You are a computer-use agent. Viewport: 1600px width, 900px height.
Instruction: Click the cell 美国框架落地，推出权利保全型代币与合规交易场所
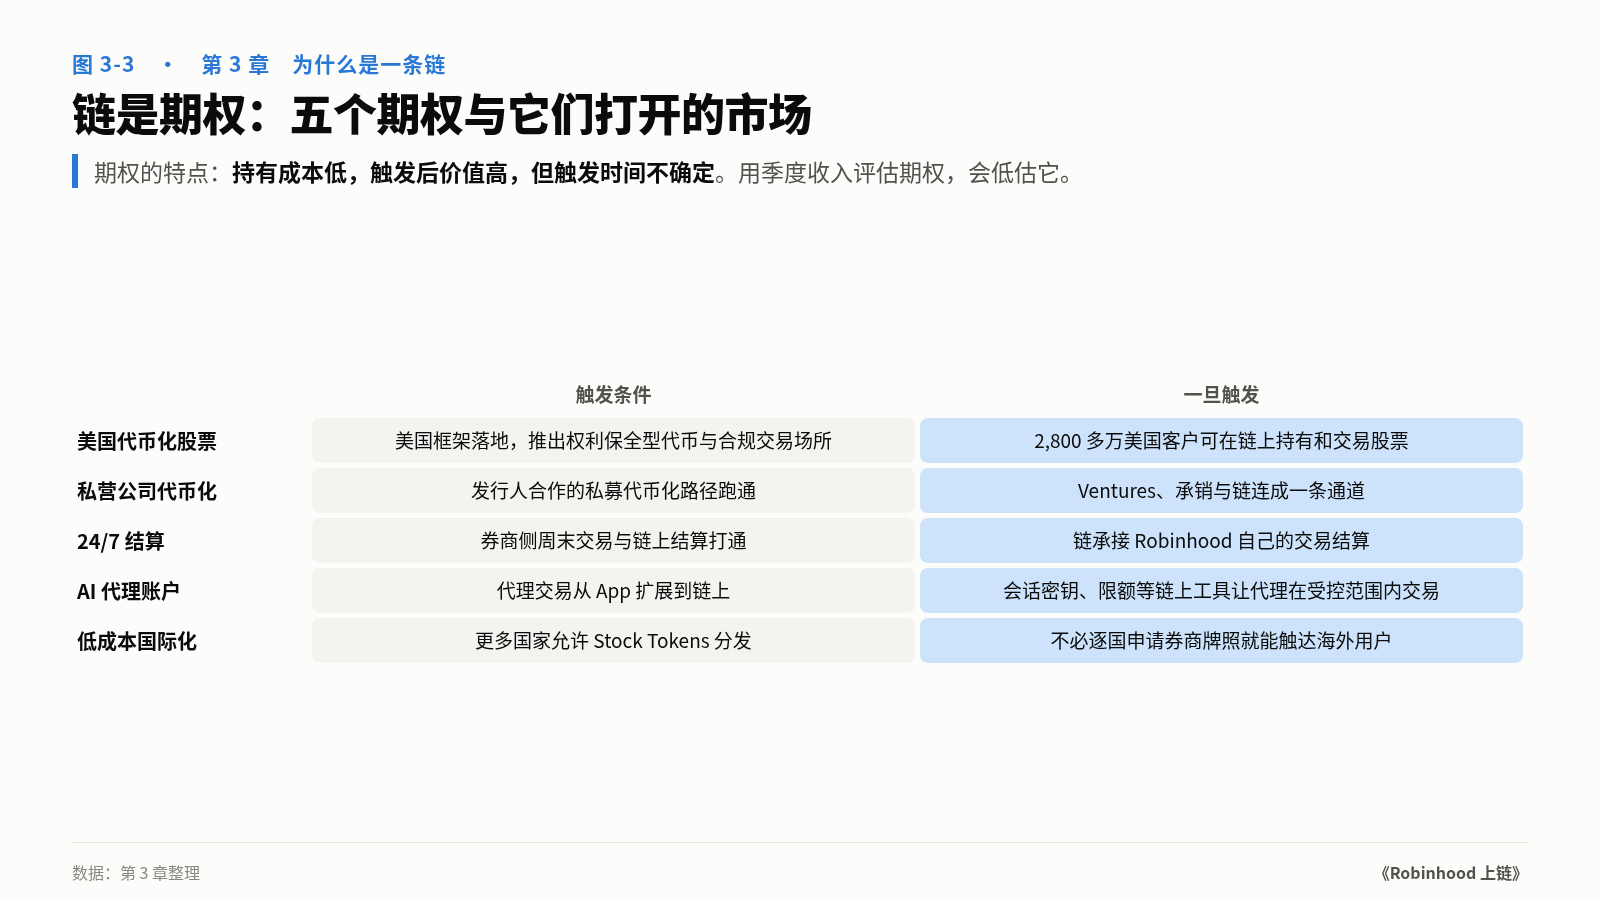[613, 441]
